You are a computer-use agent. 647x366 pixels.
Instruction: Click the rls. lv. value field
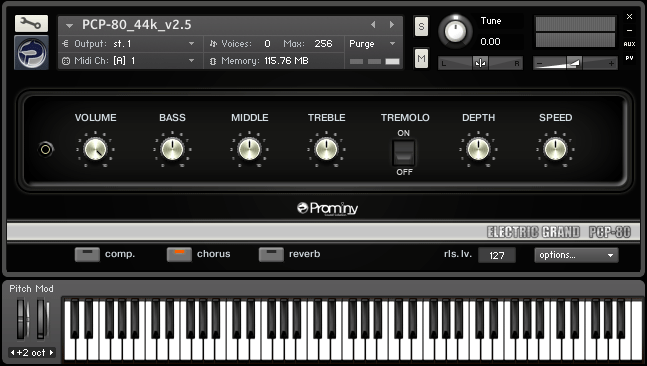coord(497,255)
